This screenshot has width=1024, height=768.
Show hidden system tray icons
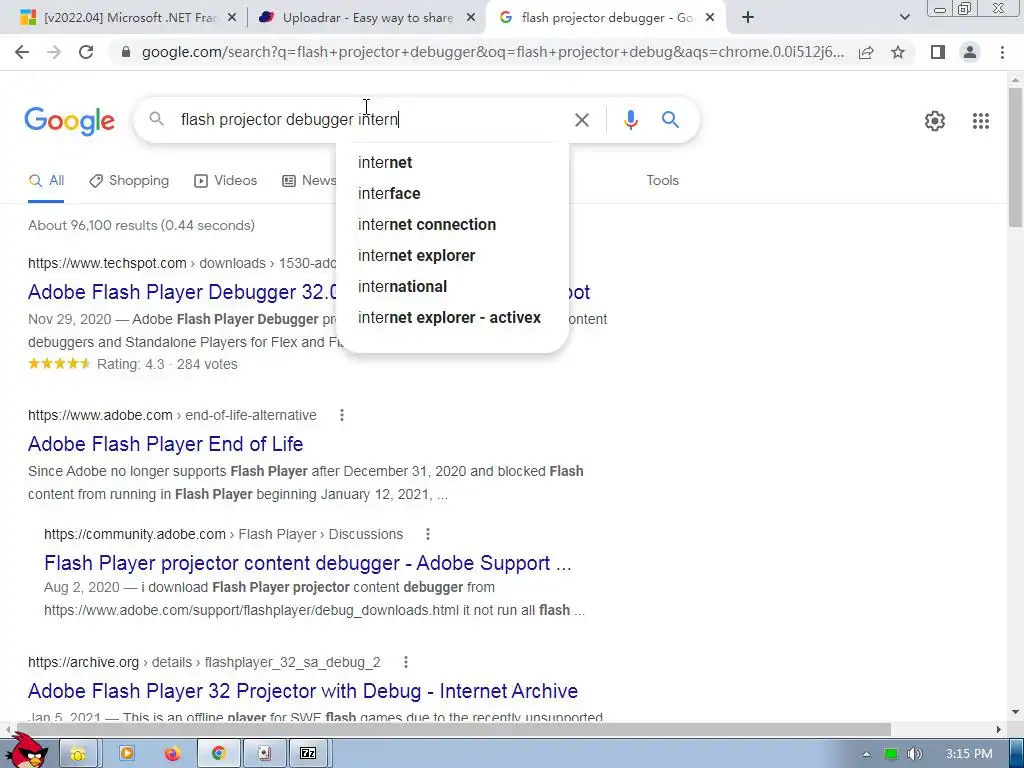[866, 754]
